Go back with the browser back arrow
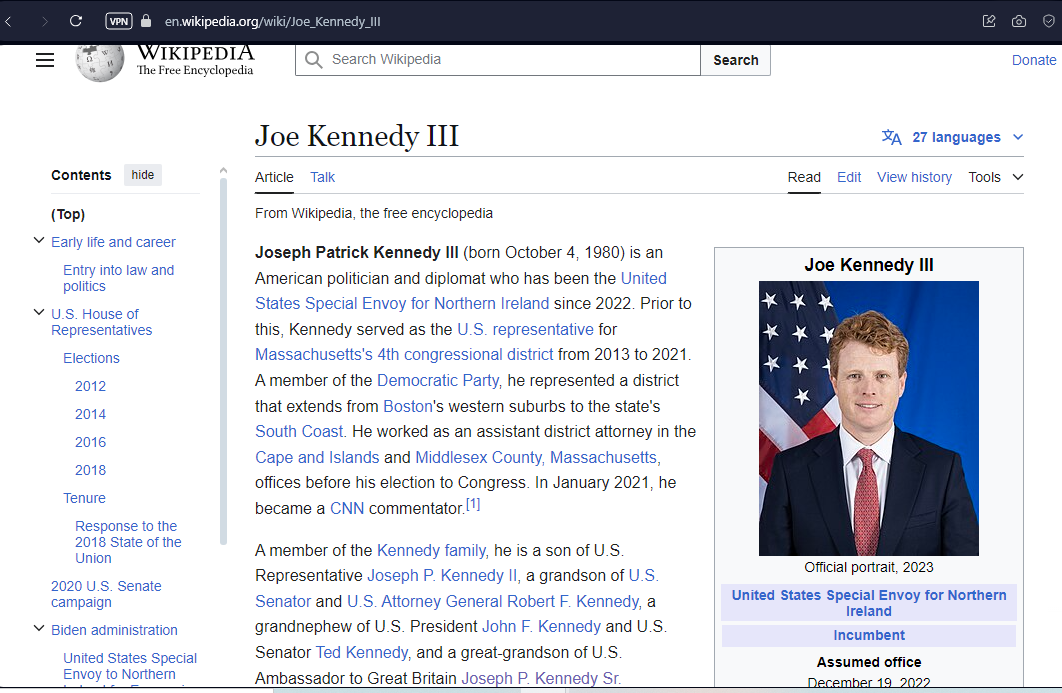1062x693 pixels. 9,22
